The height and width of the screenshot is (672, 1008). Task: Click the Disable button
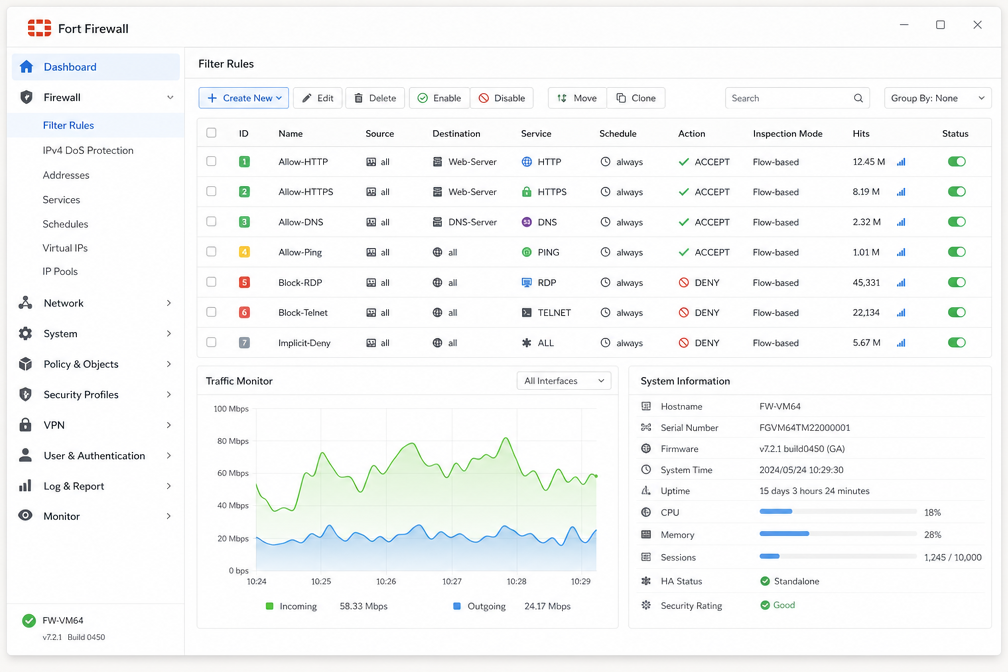click(x=502, y=98)
